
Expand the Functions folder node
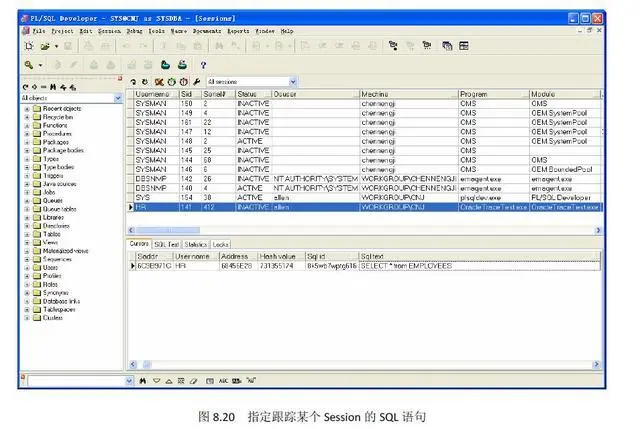pos(27,126)
